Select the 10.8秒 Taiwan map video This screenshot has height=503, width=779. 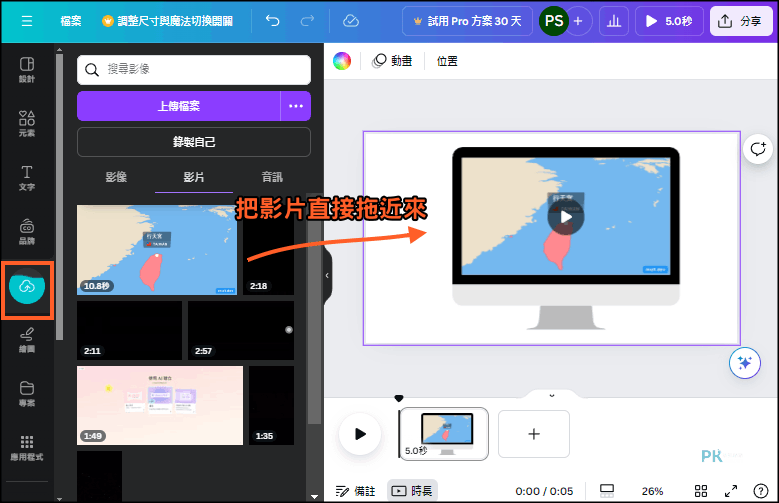click(157, 250)
